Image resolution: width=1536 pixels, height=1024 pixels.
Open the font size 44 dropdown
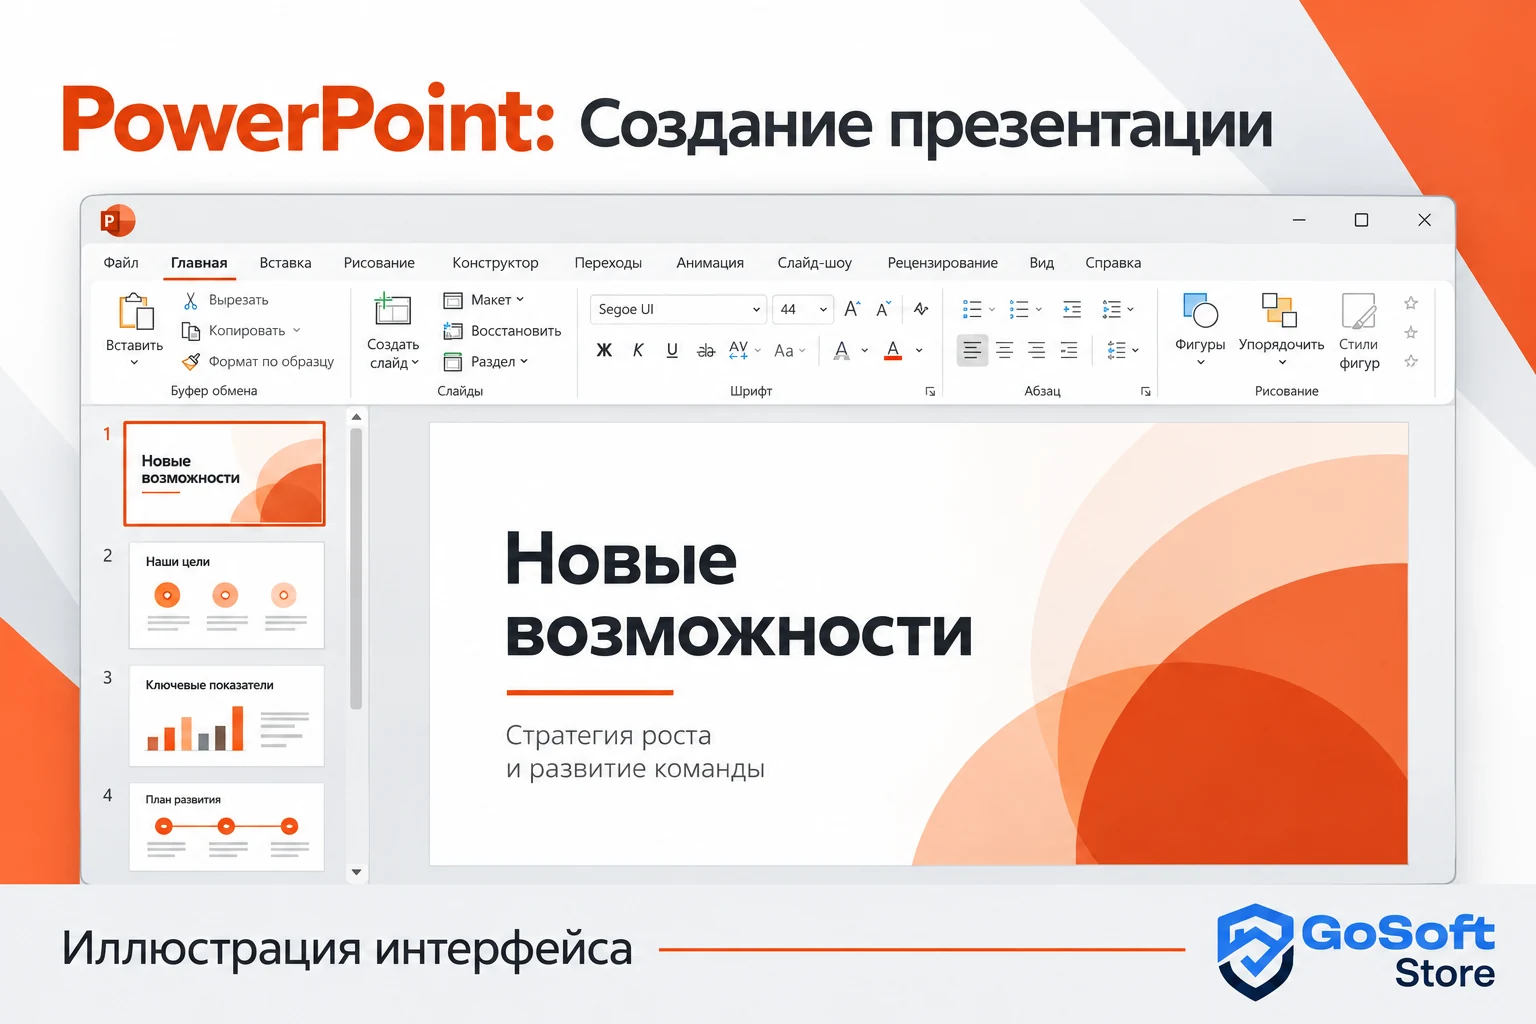click(823, 309)
